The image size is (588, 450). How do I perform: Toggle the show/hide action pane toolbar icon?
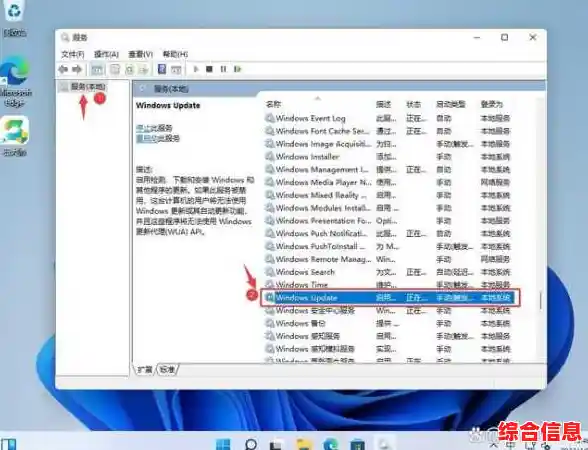tap(176, 69)
